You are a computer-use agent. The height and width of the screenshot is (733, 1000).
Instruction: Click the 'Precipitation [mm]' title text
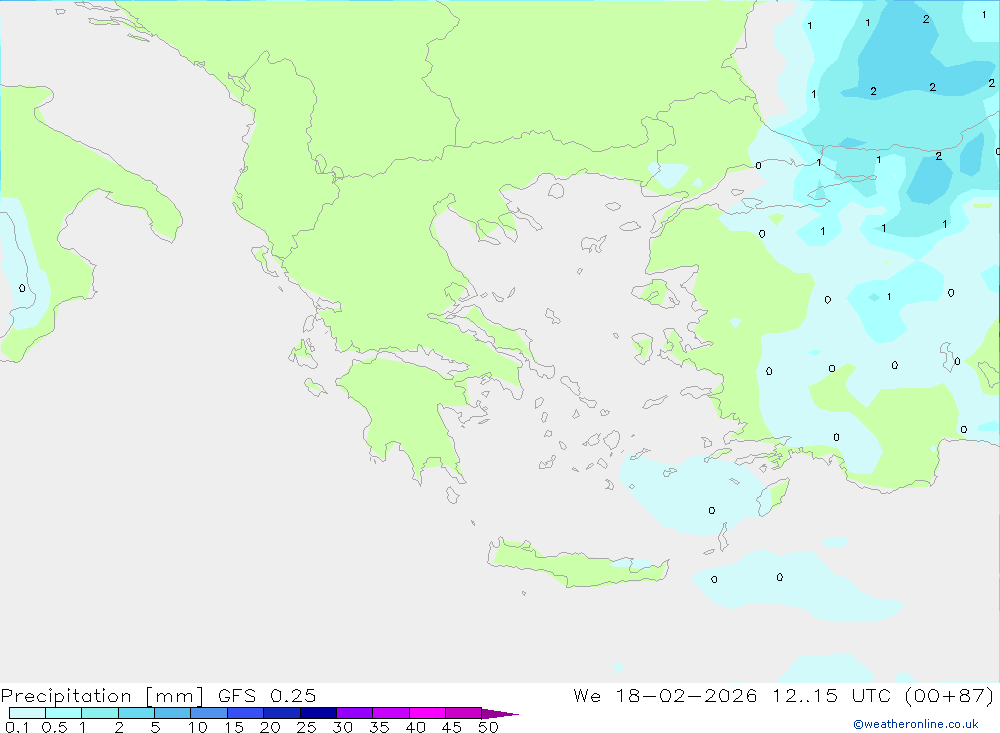point(103,695)
